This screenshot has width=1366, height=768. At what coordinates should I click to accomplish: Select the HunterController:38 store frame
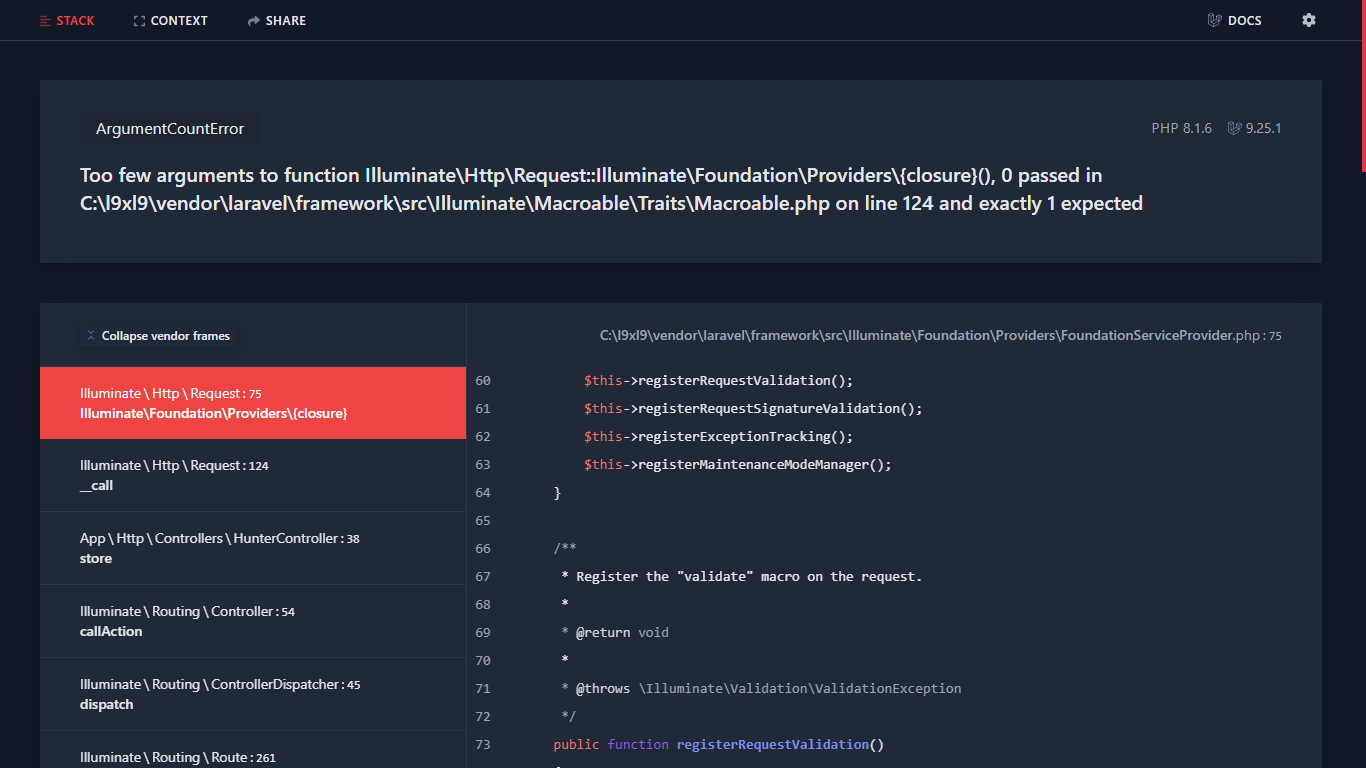pyautogui.click(x=253, y=548)
